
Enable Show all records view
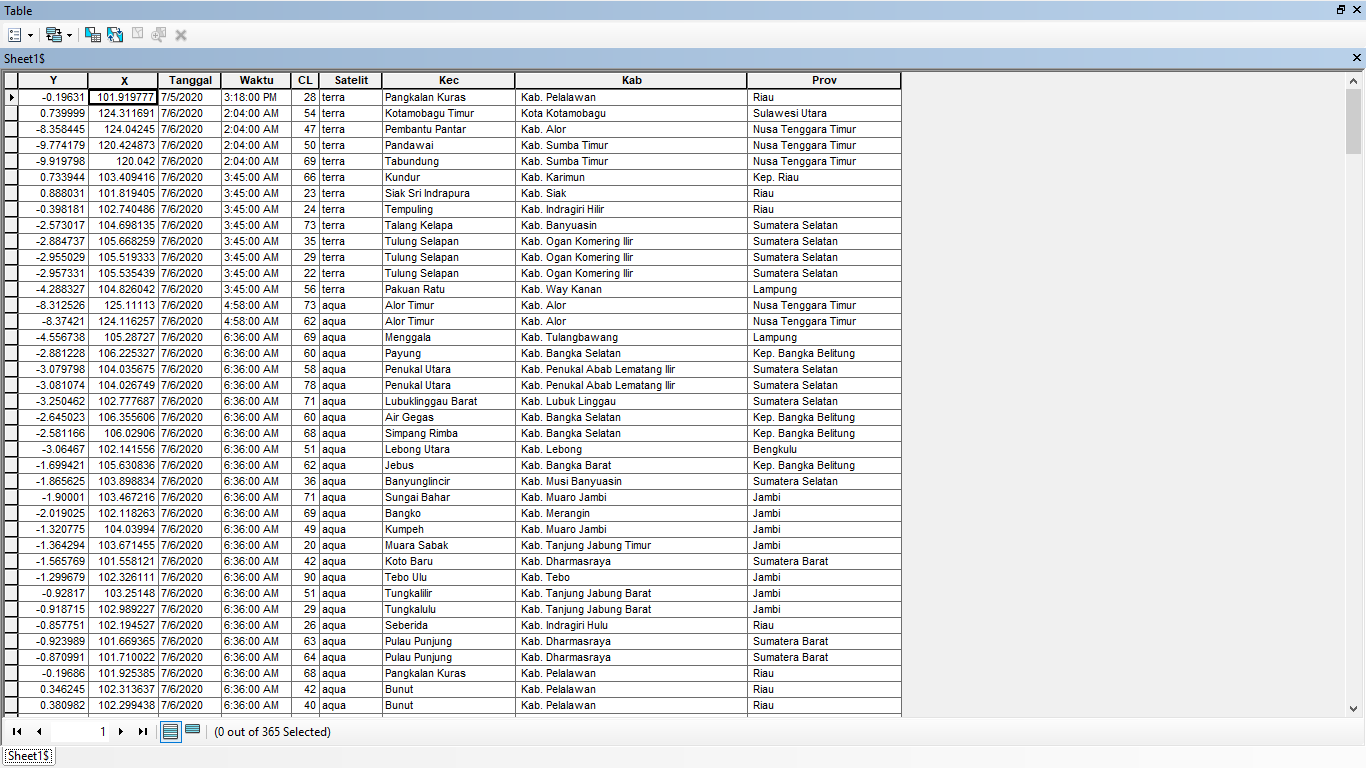coord(171,732)
